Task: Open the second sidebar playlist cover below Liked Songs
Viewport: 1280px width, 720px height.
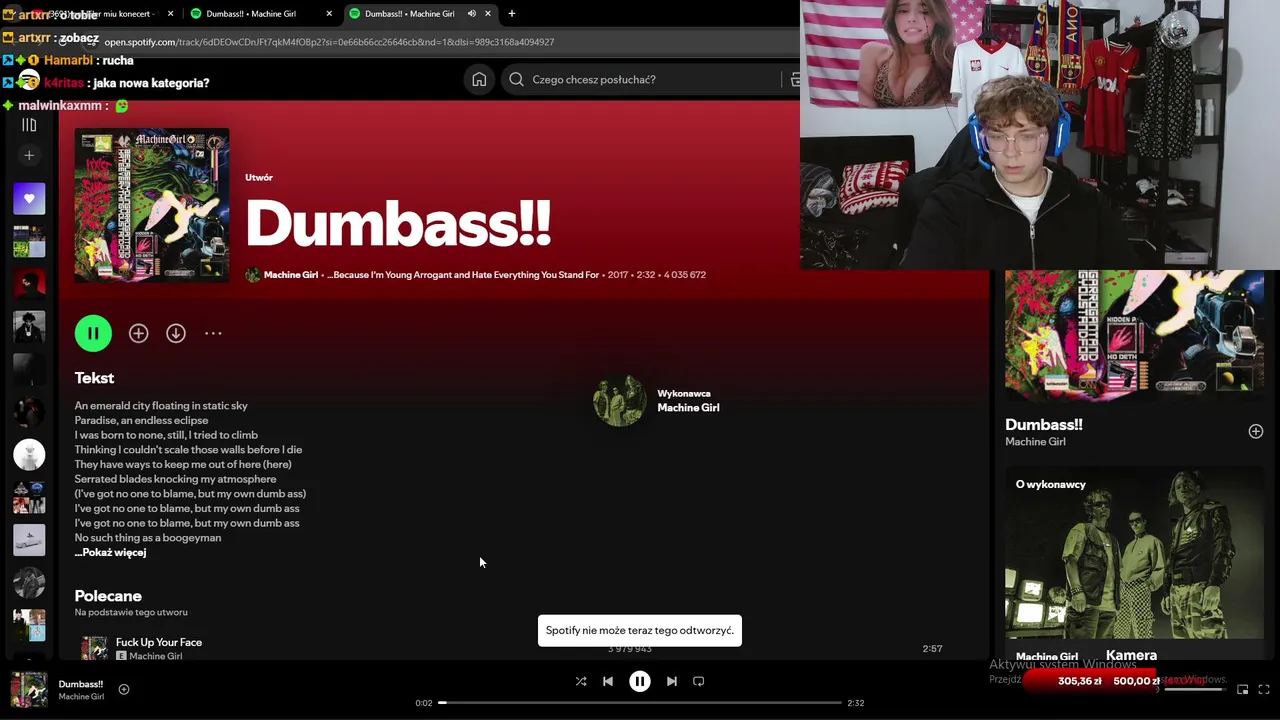Action: tap(29, 241)
